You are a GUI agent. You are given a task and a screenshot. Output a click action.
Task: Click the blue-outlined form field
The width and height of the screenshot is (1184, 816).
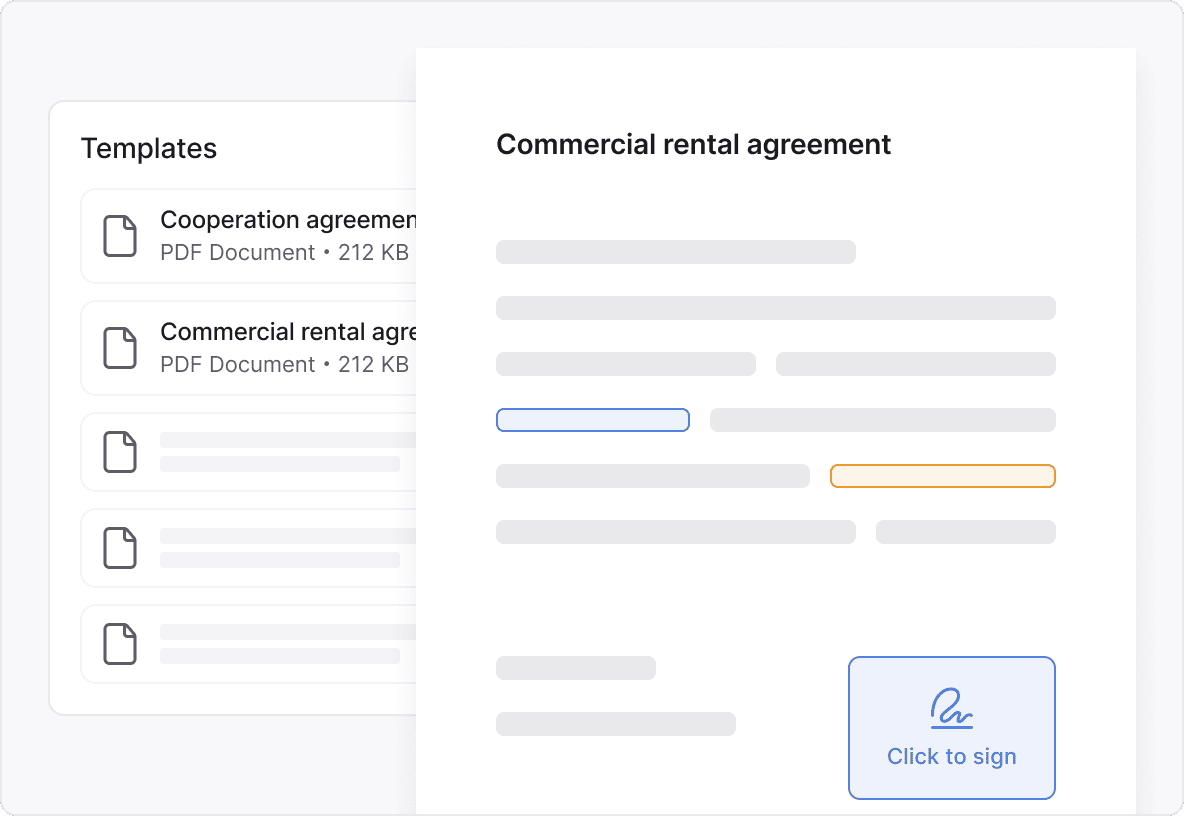[592, 420]
